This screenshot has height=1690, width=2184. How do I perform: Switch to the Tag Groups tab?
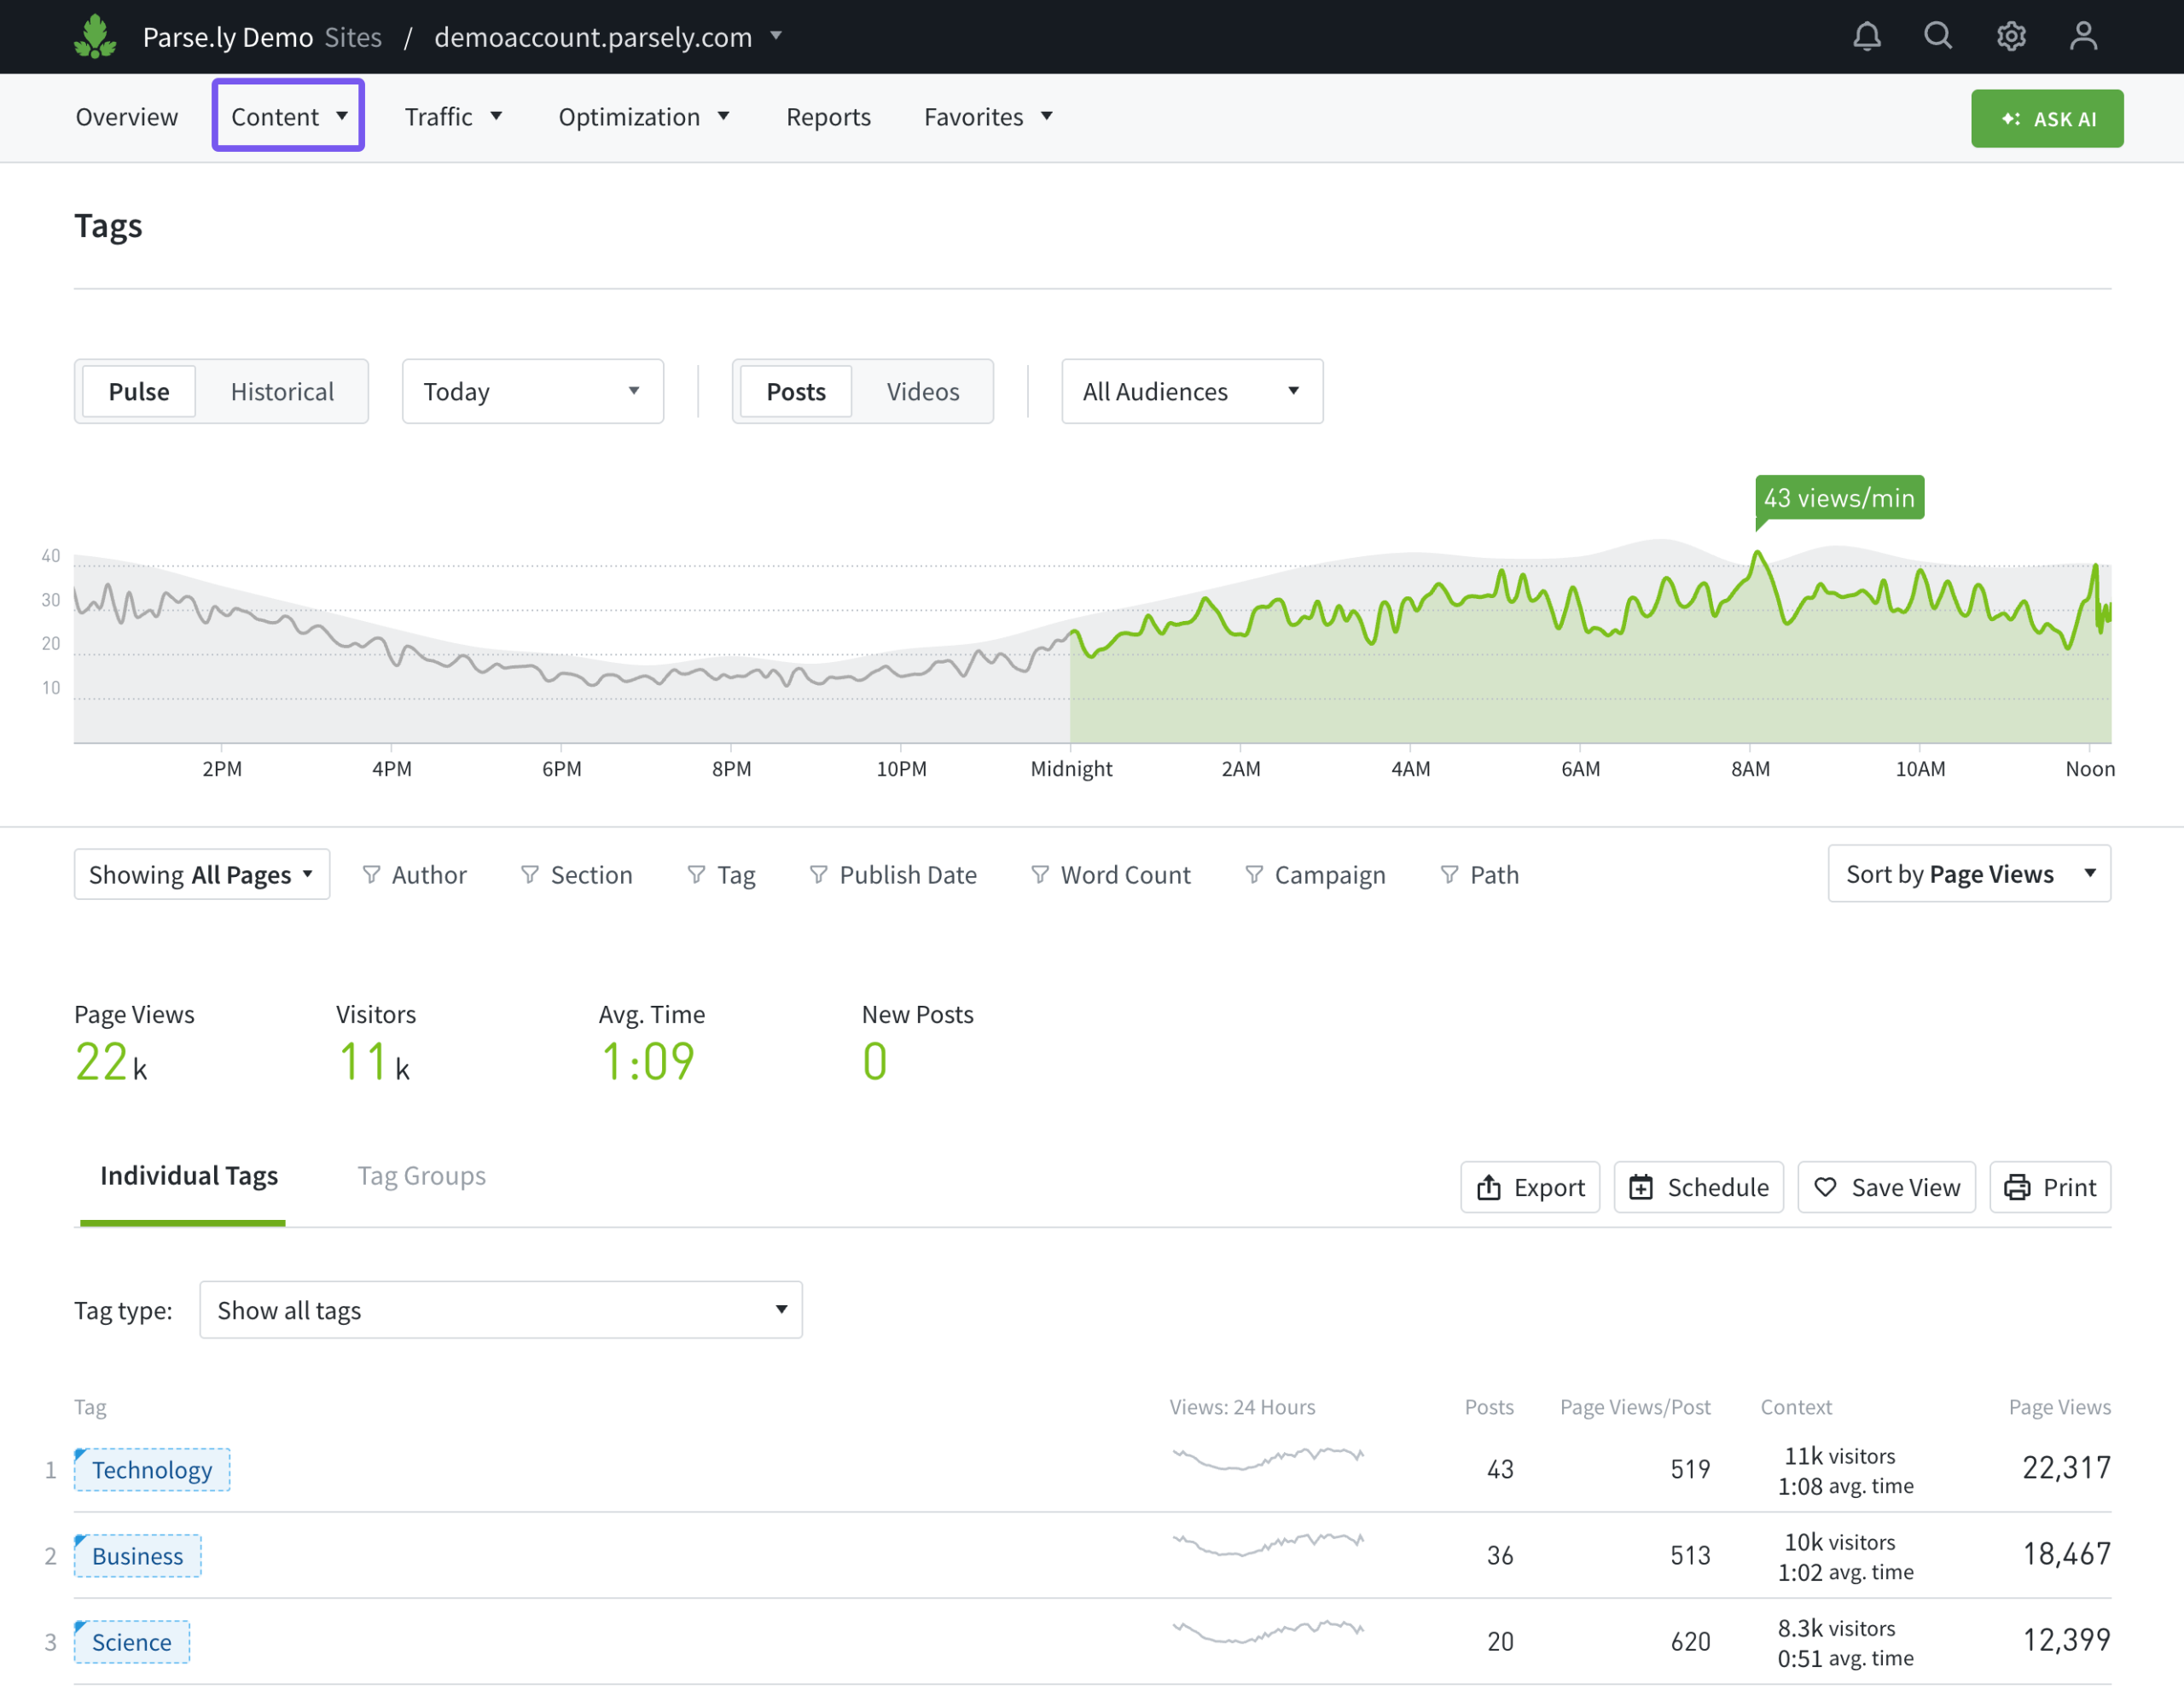point(421,1176)
